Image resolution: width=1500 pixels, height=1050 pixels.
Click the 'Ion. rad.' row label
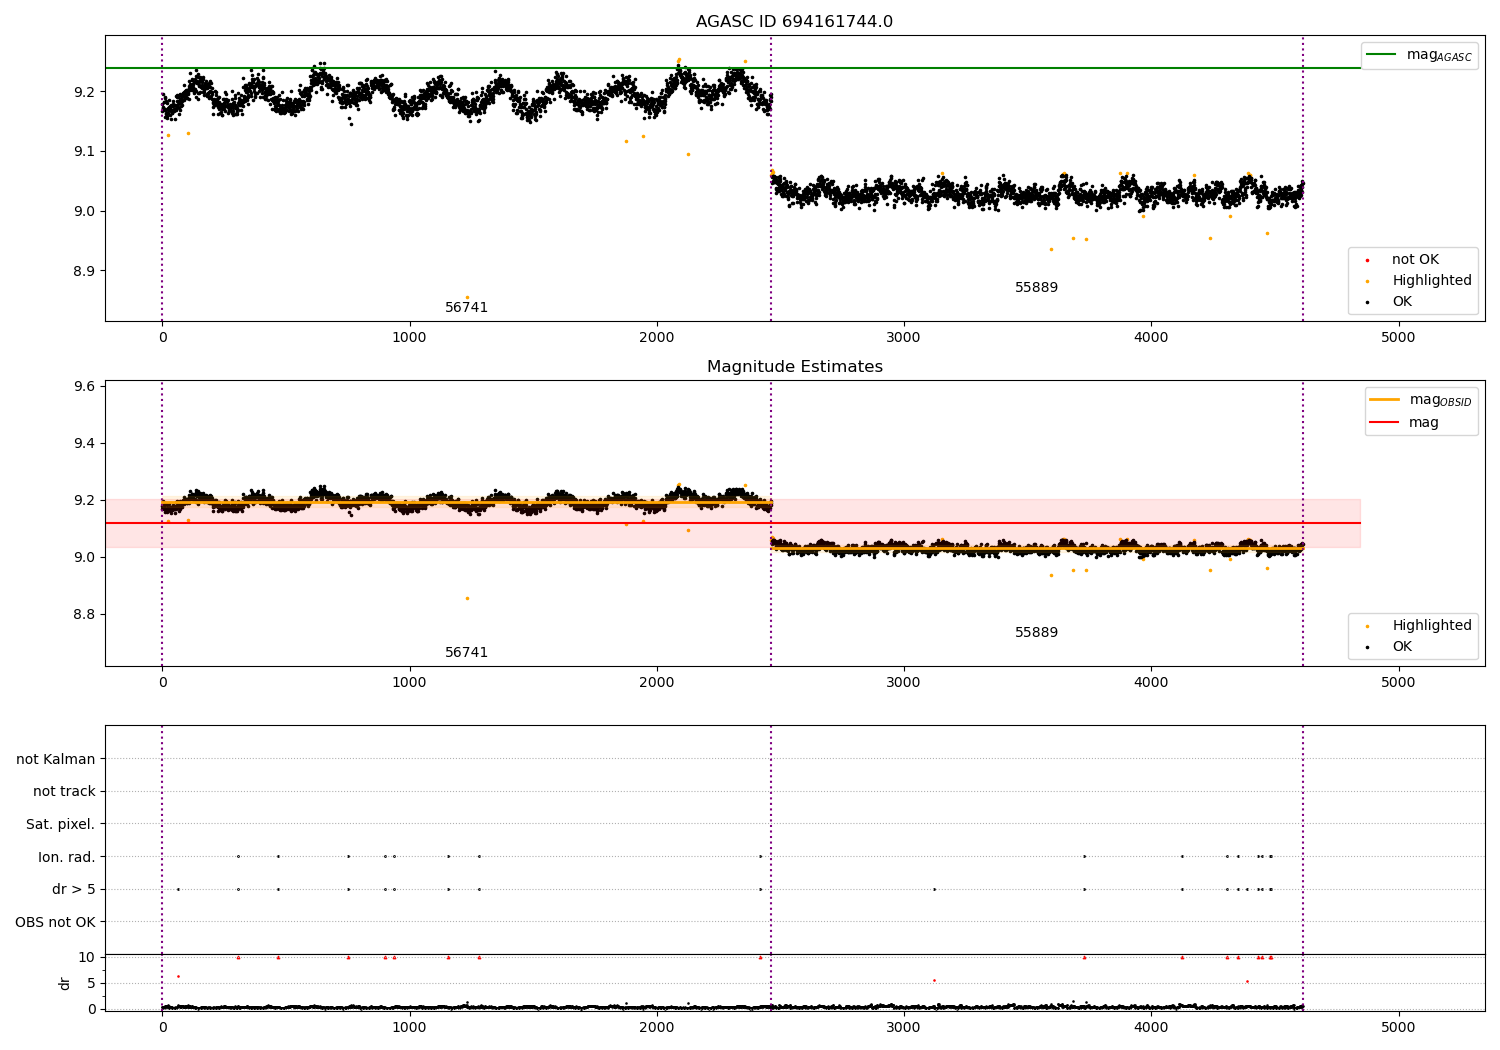pyautogui.click(x=67, y=857)
